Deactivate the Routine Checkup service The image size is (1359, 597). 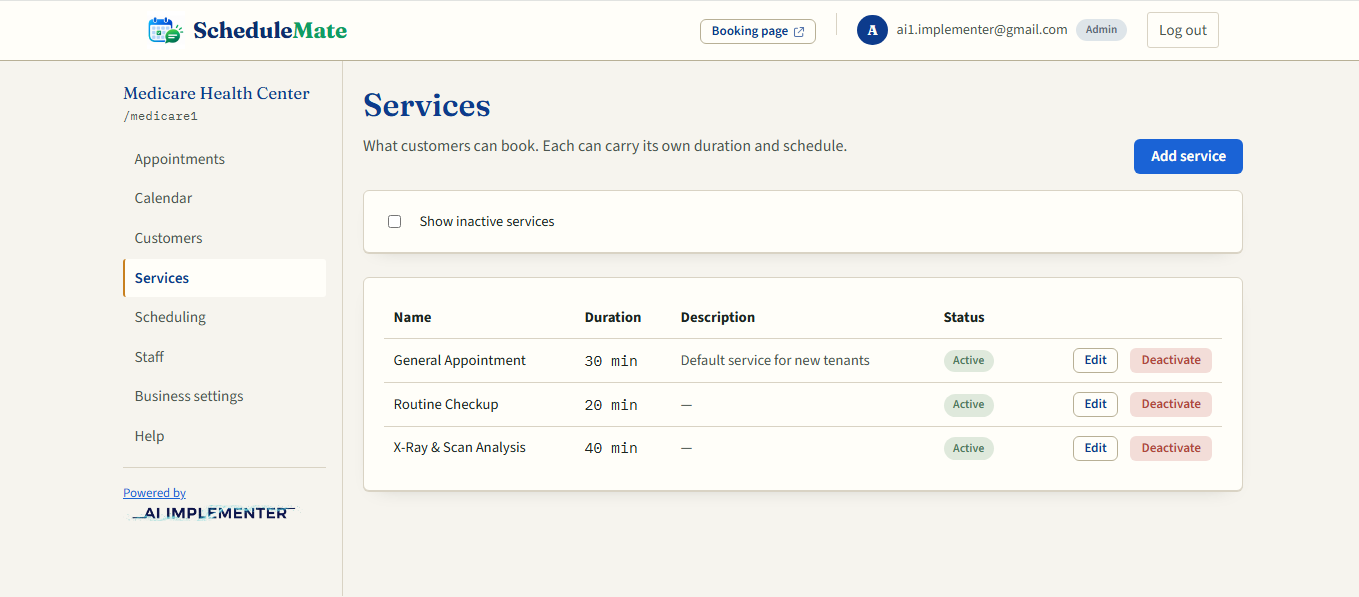(1171, 404)
